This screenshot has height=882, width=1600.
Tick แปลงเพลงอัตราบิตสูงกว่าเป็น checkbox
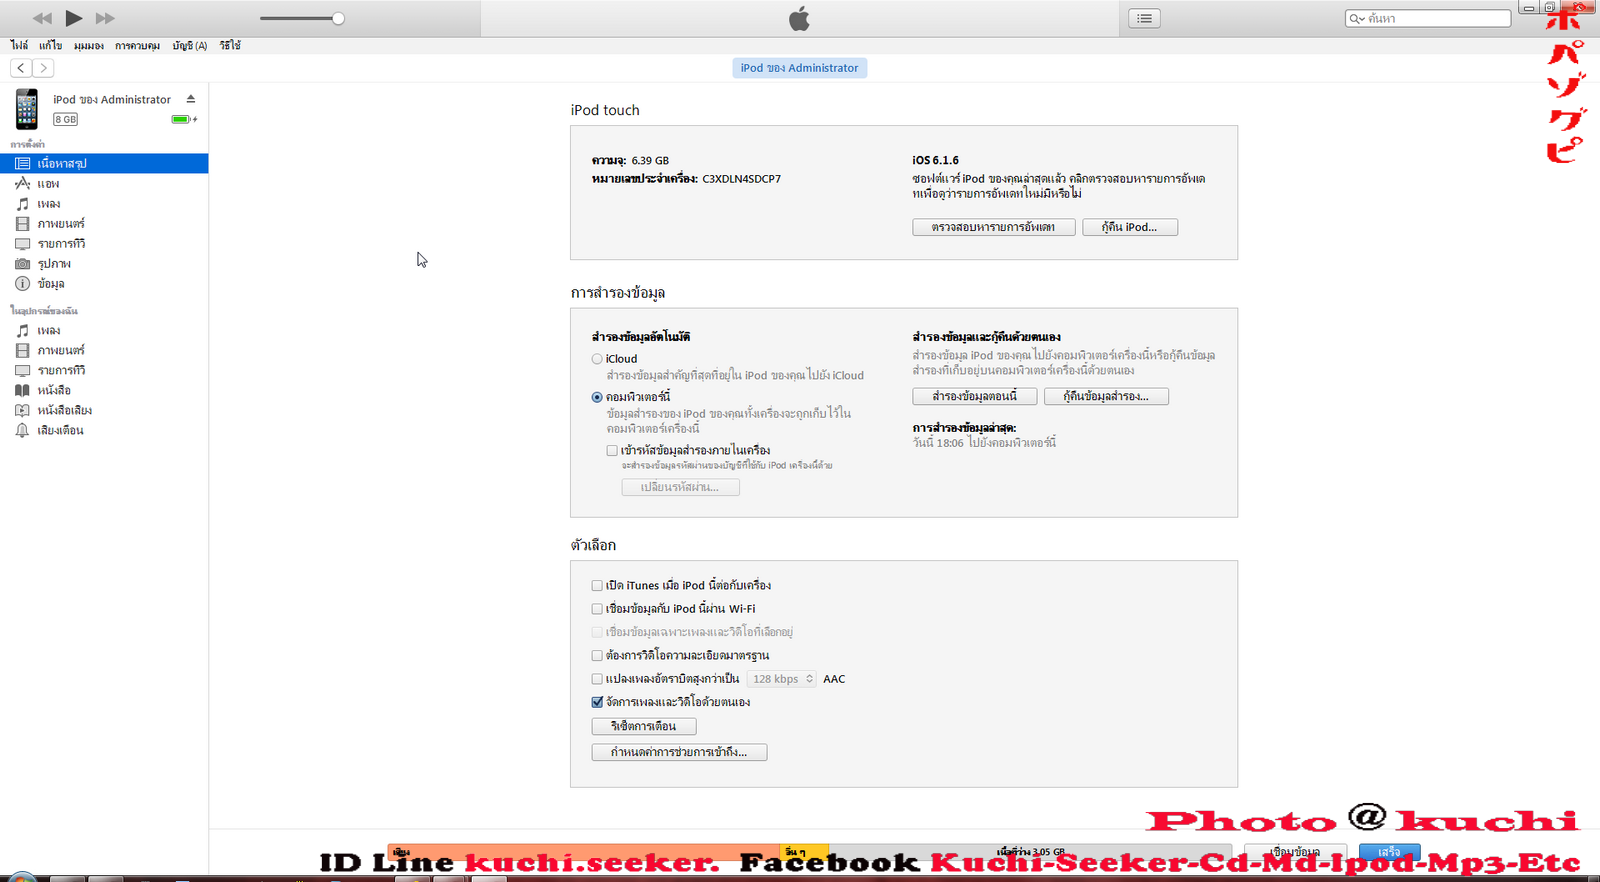tap(597, 679)
